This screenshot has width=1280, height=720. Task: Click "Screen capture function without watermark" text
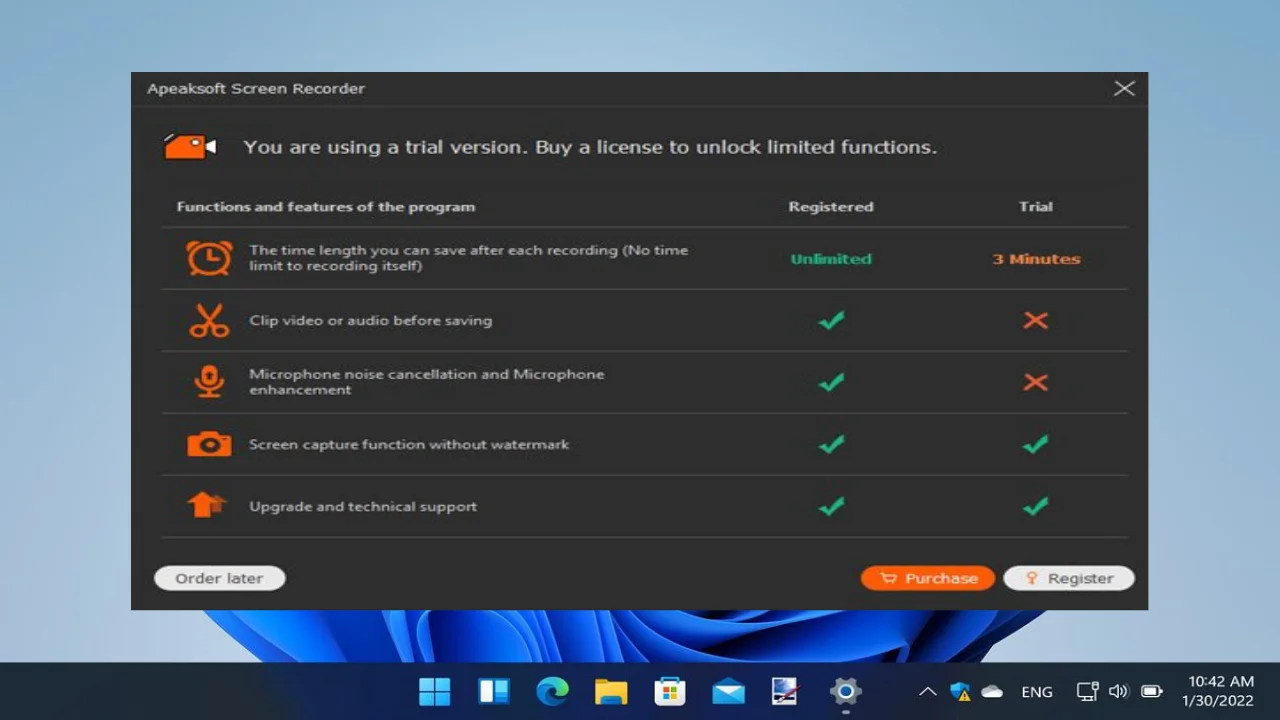click(409, 444)
